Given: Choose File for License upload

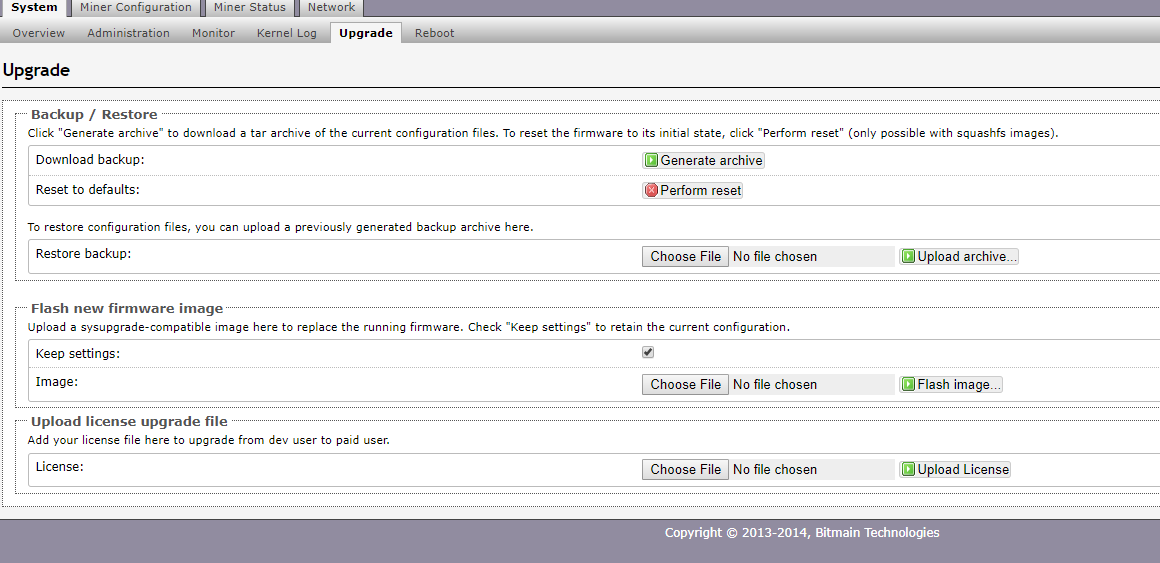Looking at the screenshot, I should click(x=685, y=470).
